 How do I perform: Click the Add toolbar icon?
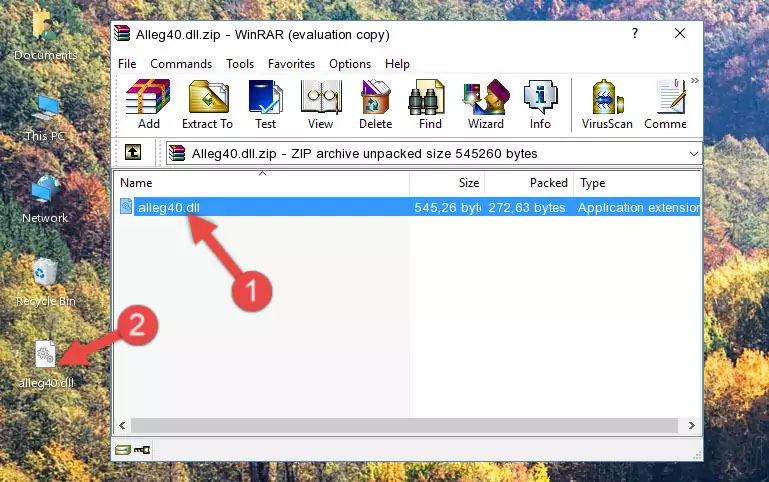[148, 104]
